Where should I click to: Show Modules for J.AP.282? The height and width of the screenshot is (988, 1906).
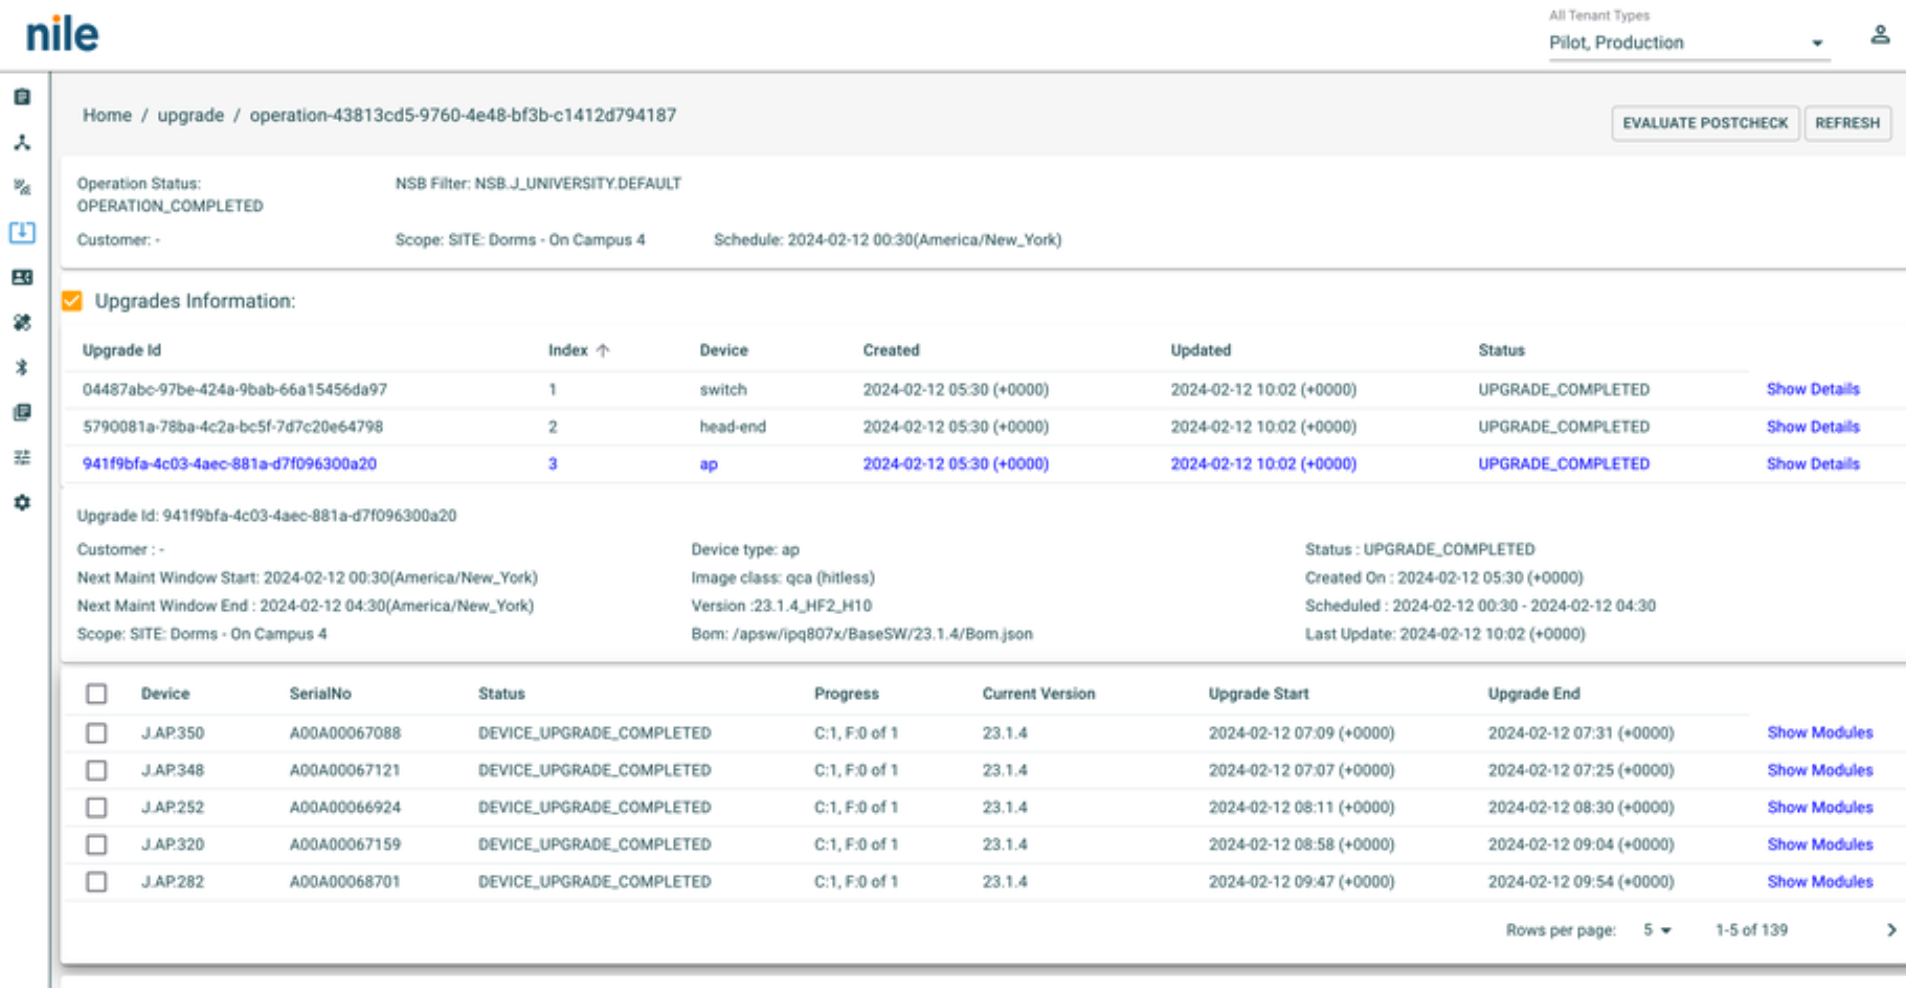click(1820, 881)
